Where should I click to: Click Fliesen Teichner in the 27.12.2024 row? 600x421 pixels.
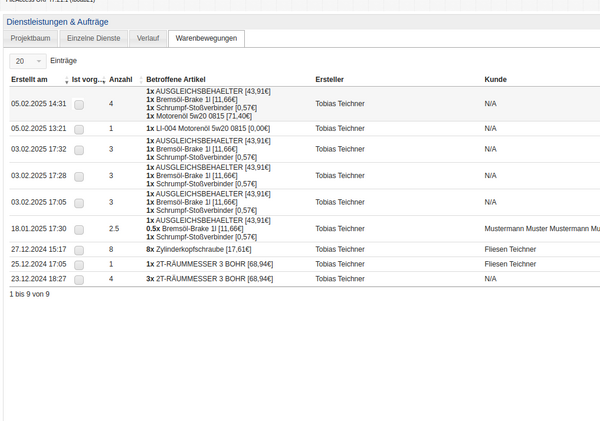pos(510,250)
